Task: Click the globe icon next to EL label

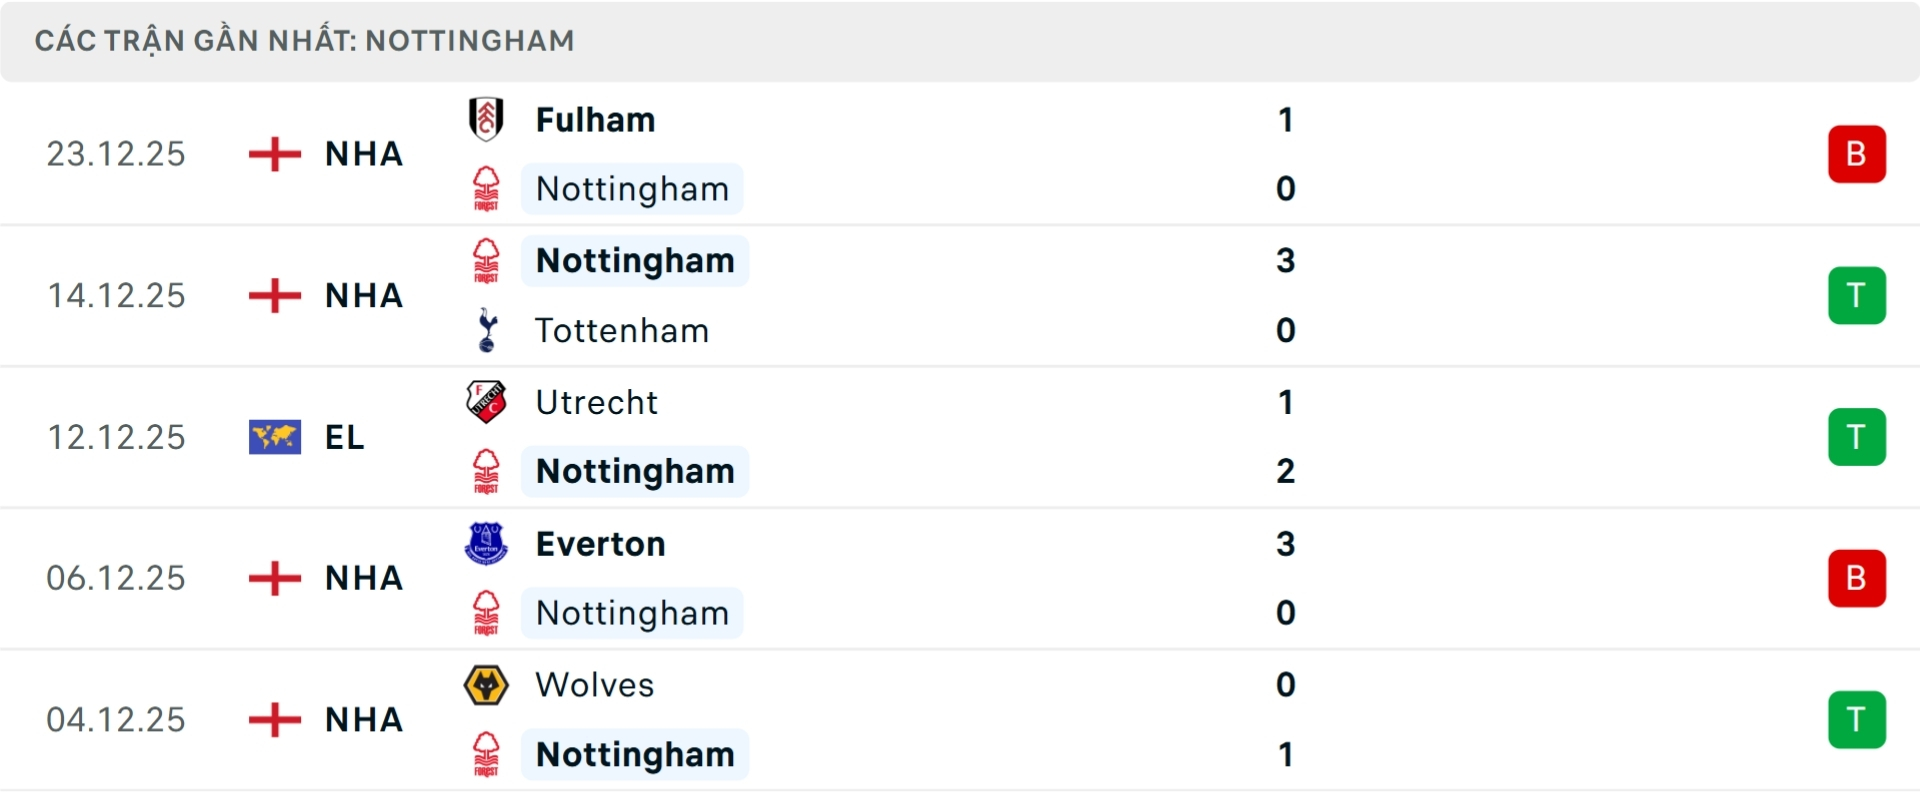Action: (x=273, y=437)
